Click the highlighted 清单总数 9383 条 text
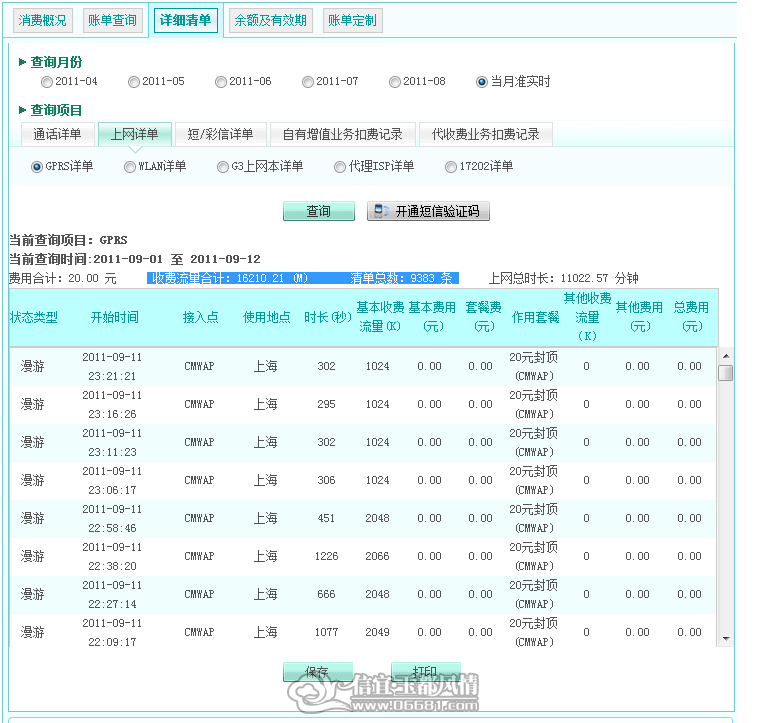This screenshot has height=723, width=768. 402,278
